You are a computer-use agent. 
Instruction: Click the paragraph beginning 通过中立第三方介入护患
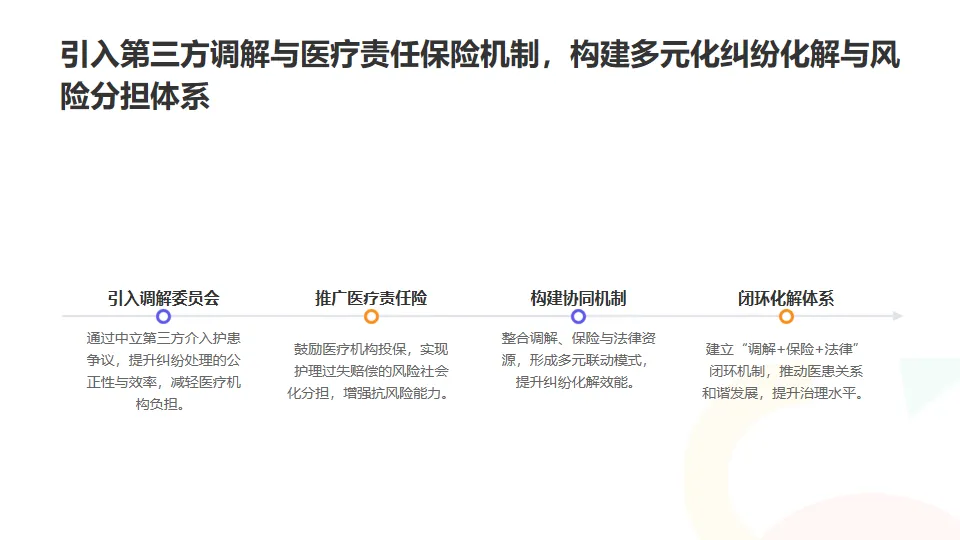point(163,371)
